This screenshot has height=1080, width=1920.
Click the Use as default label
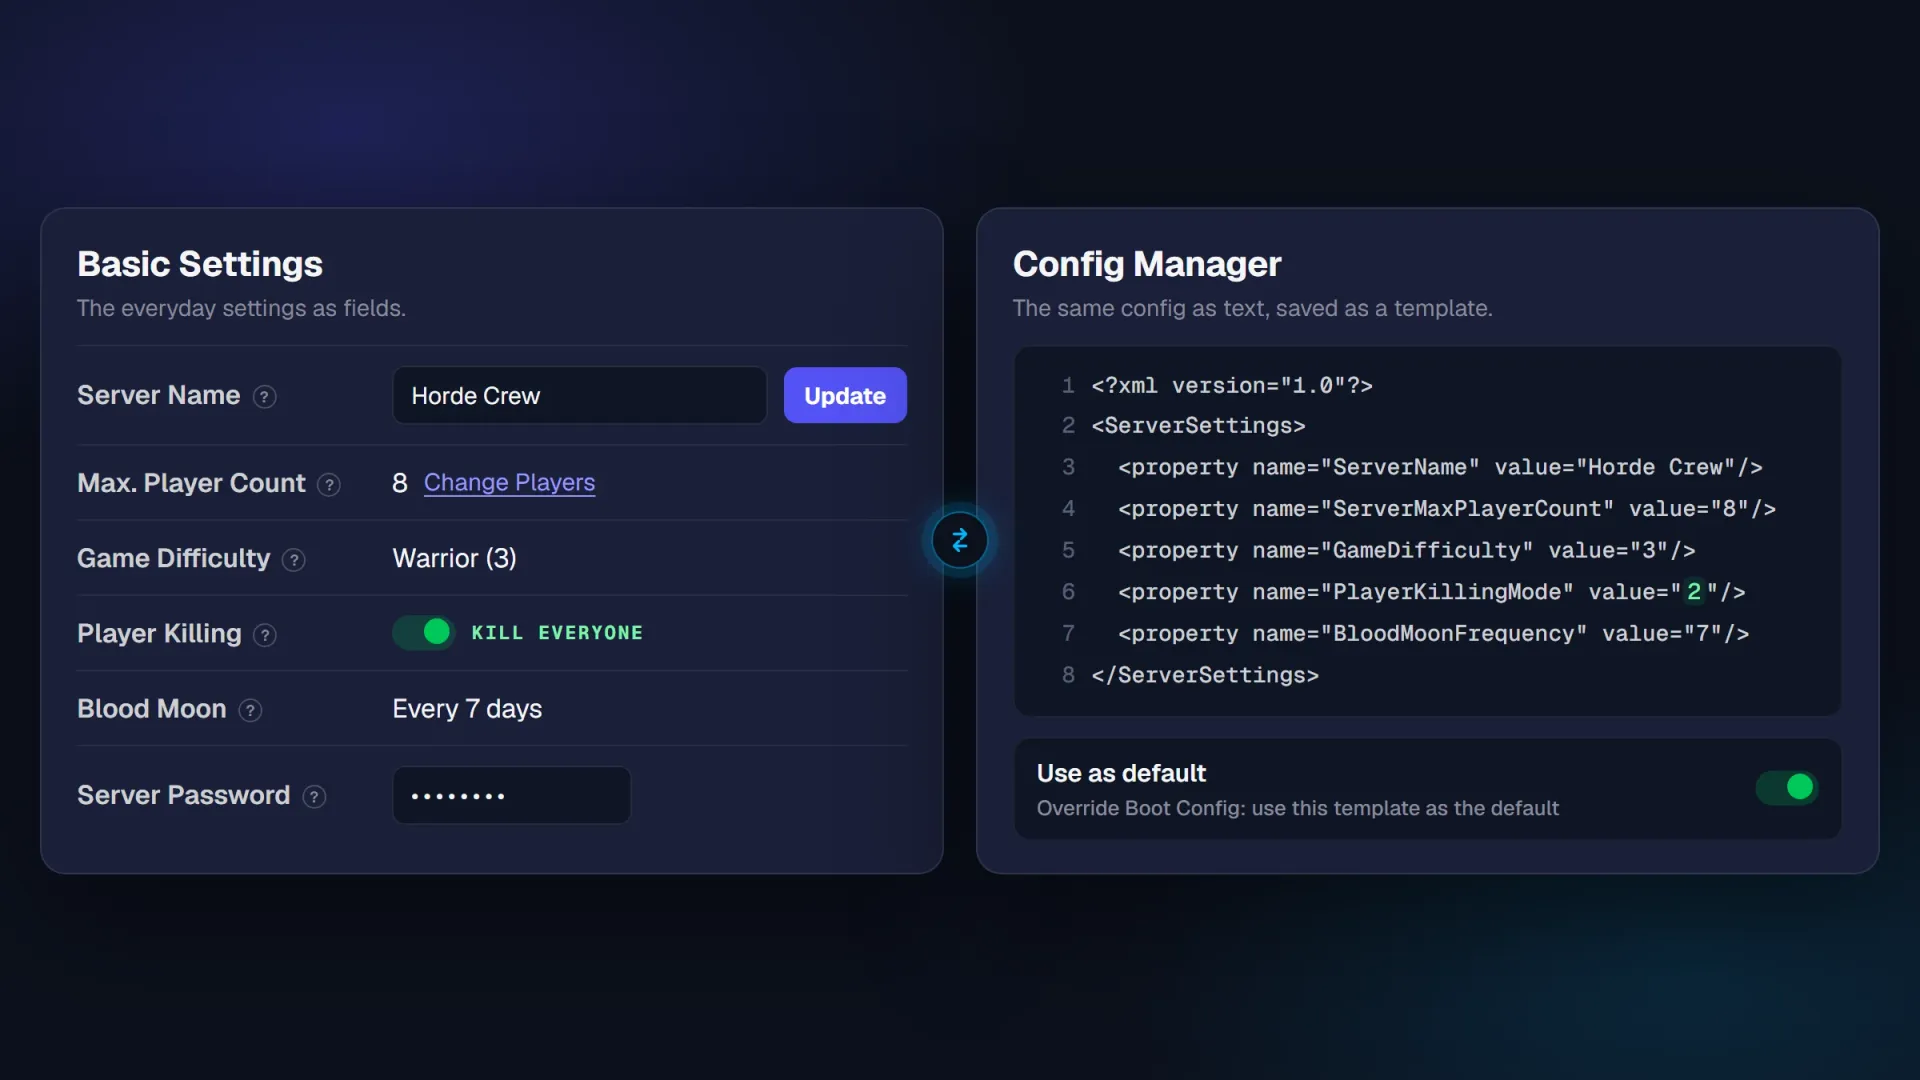[x=1121, y=773]
